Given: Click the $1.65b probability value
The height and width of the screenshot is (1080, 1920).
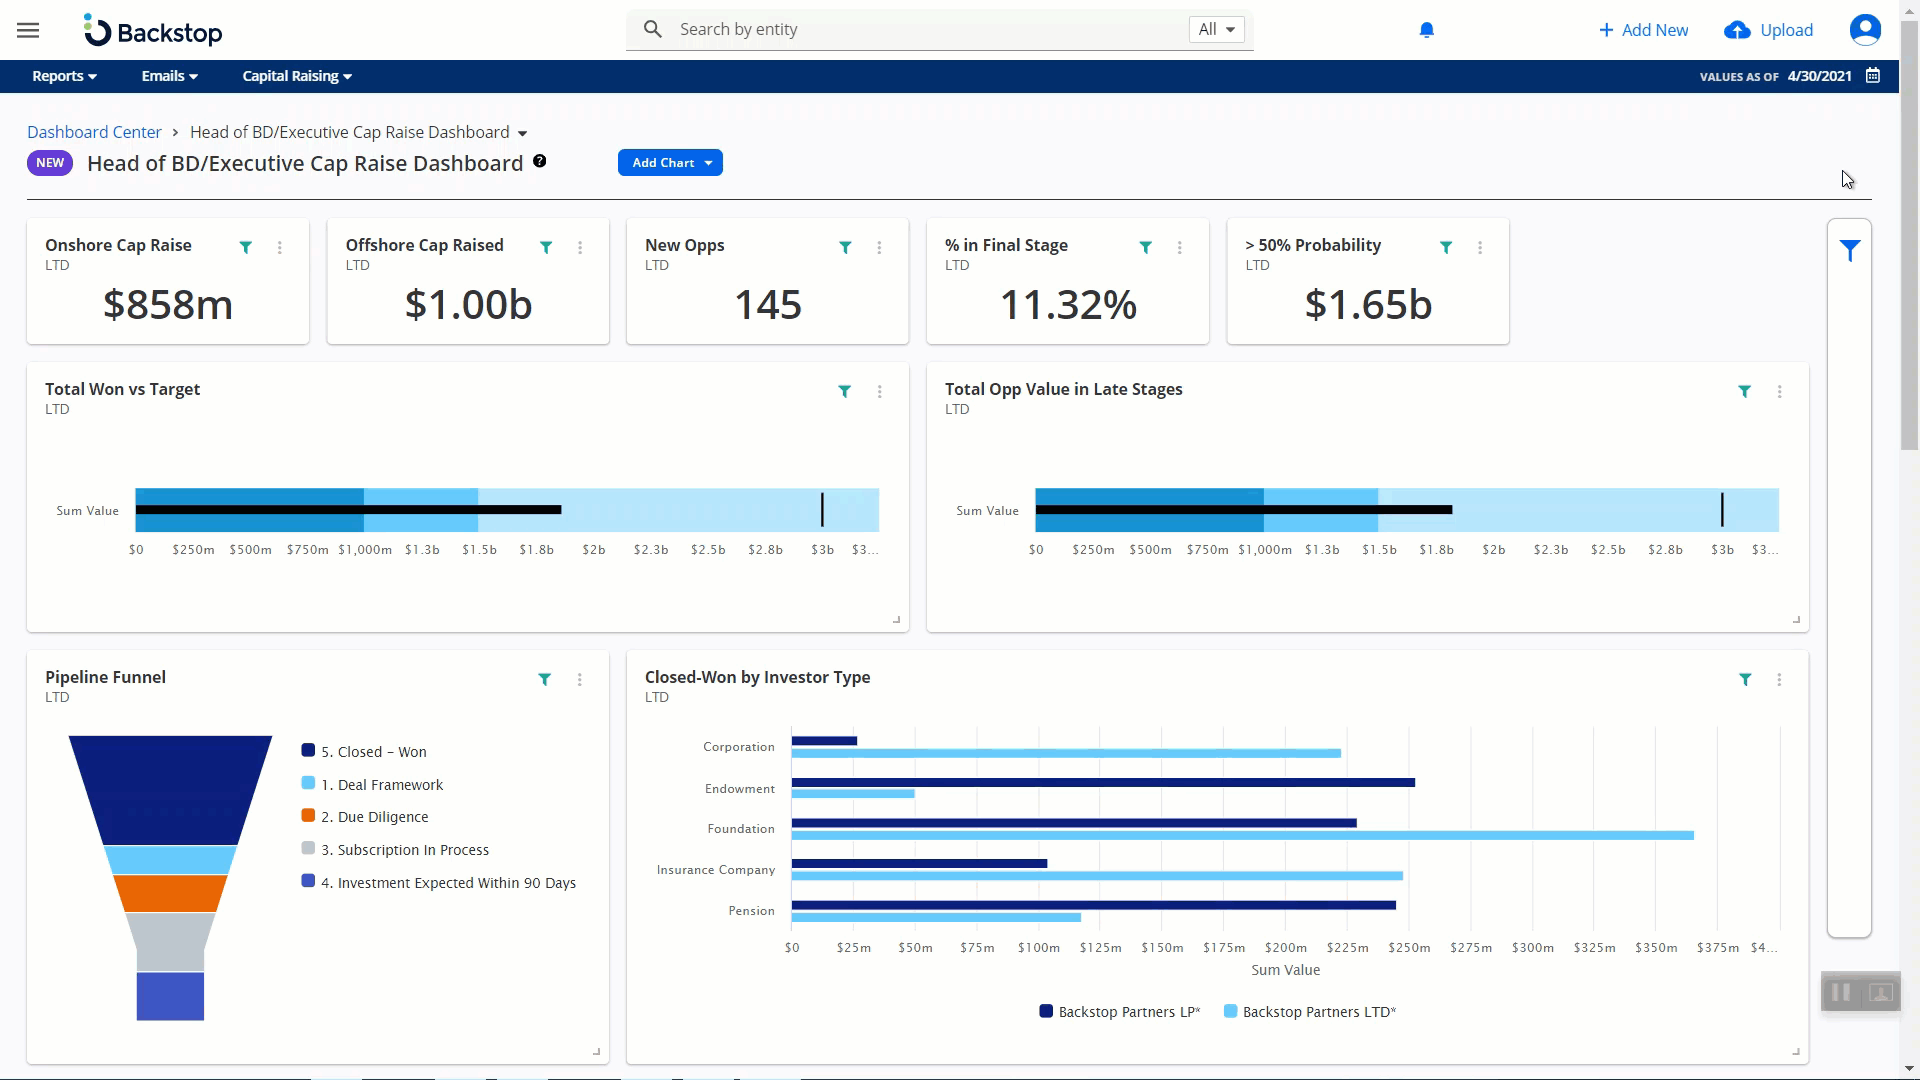Looking at the screenshot, I should pyautogui.click(x=1368, y=305).
